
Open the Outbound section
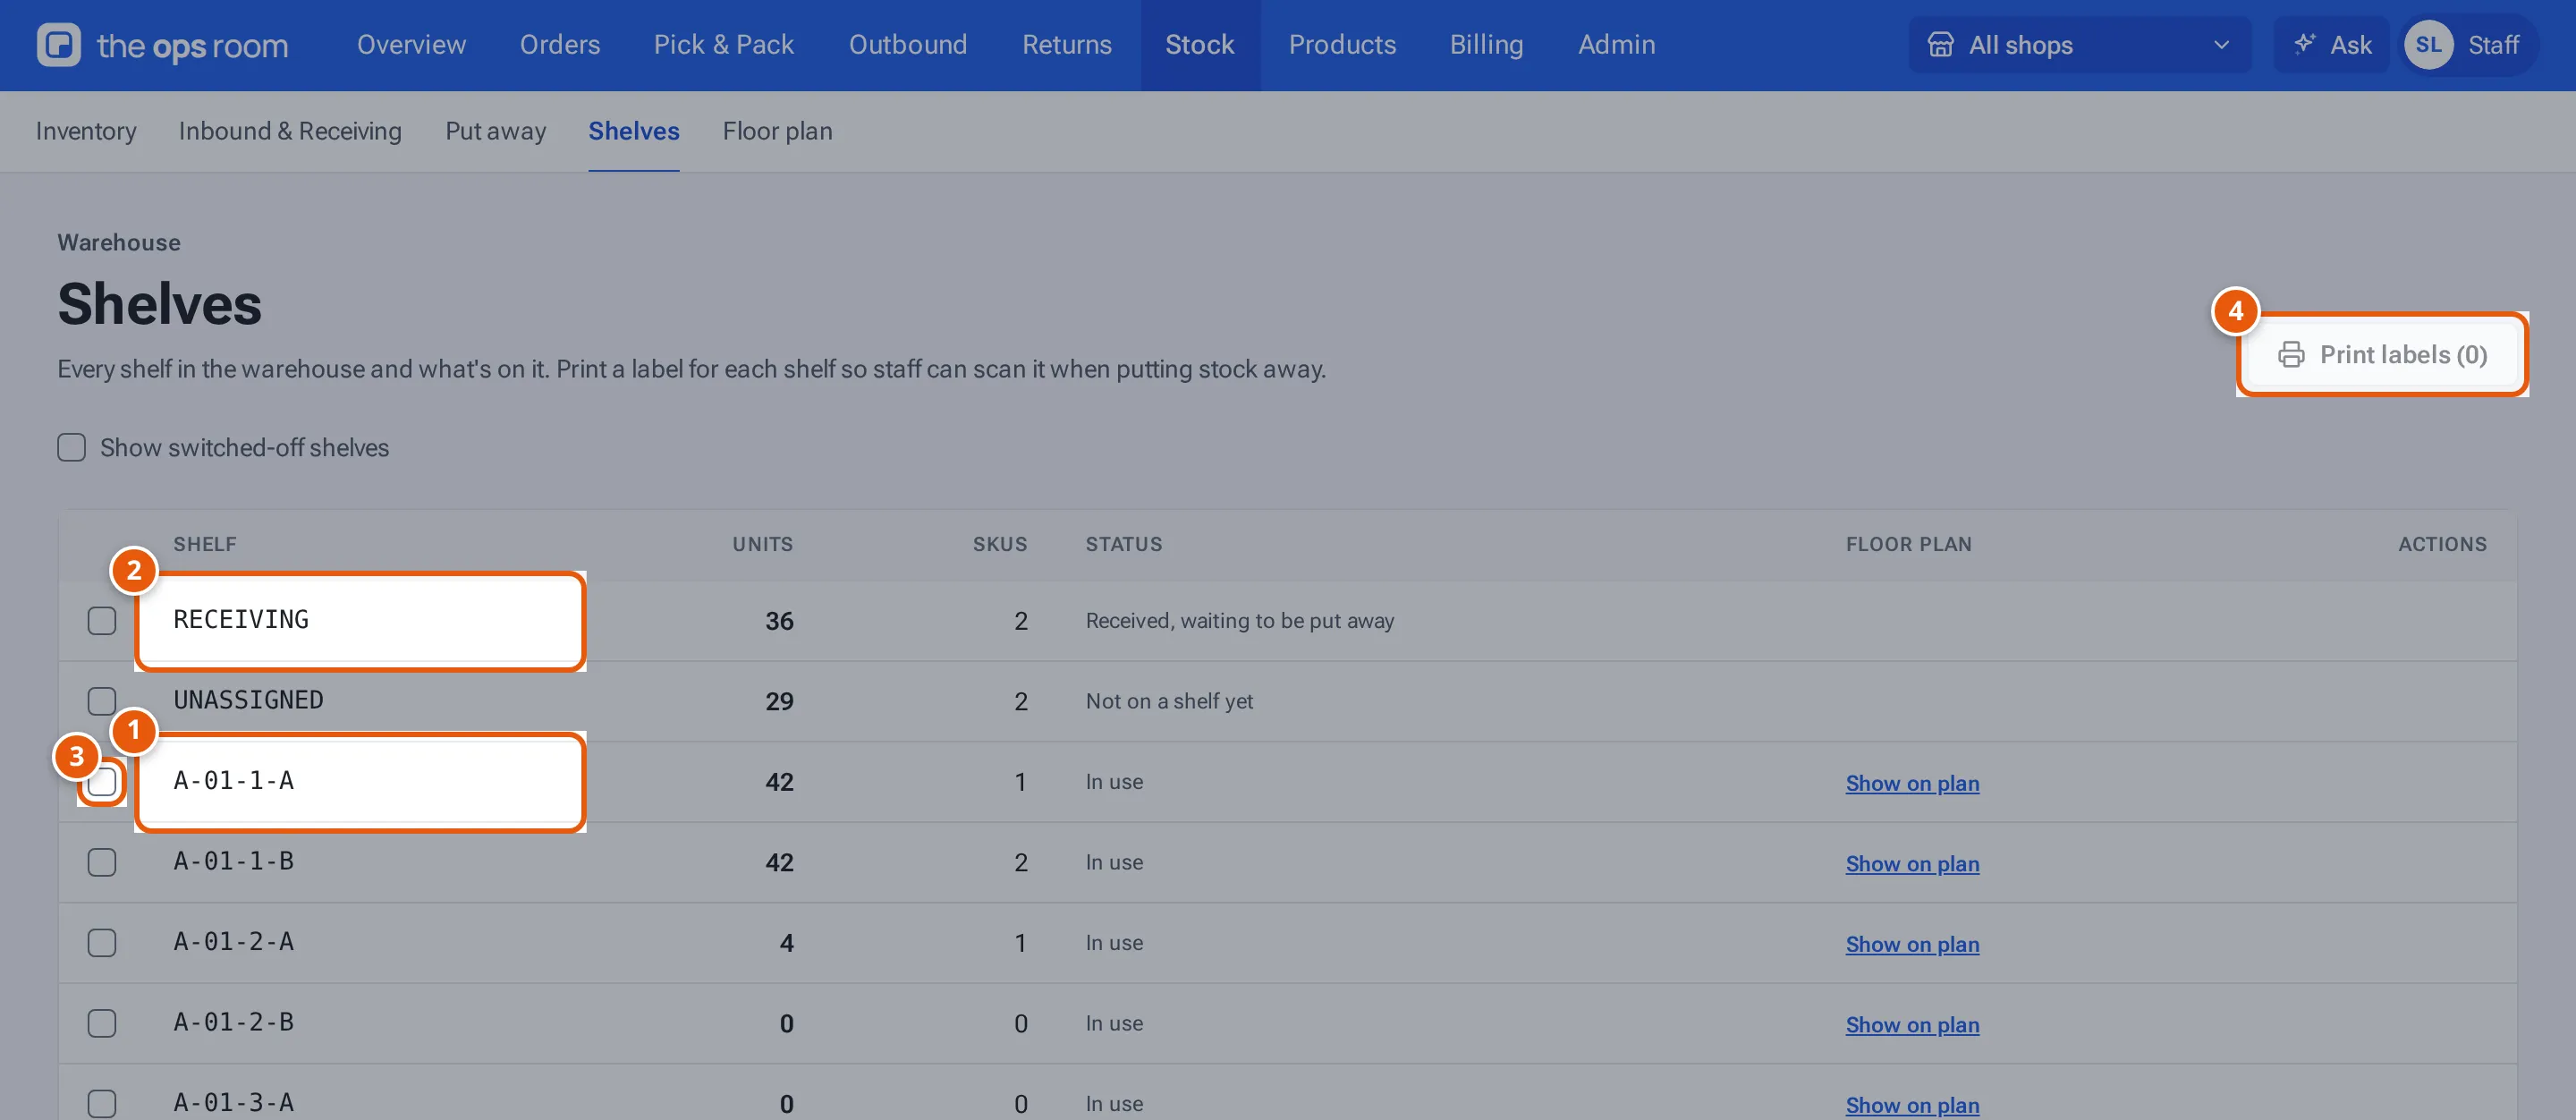point(908,45)
